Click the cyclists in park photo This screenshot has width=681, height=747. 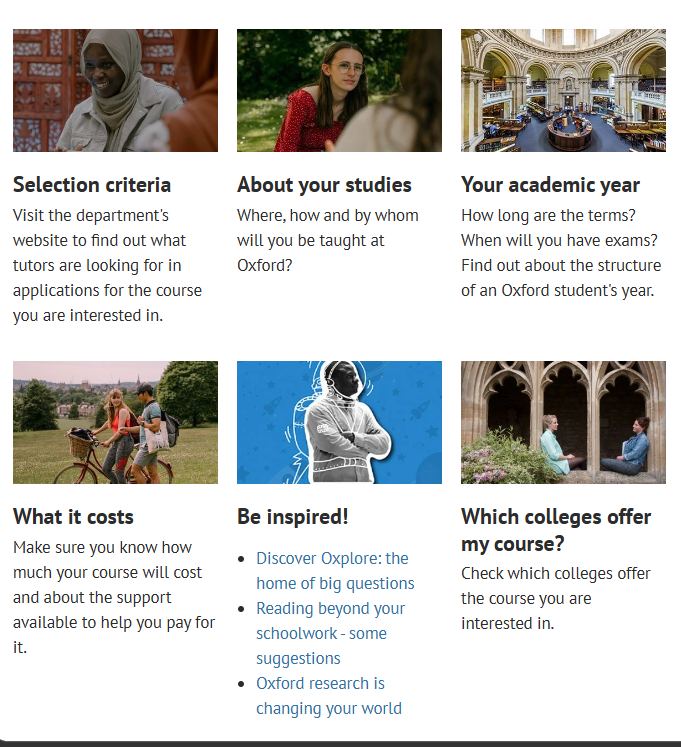pos(115,422)
